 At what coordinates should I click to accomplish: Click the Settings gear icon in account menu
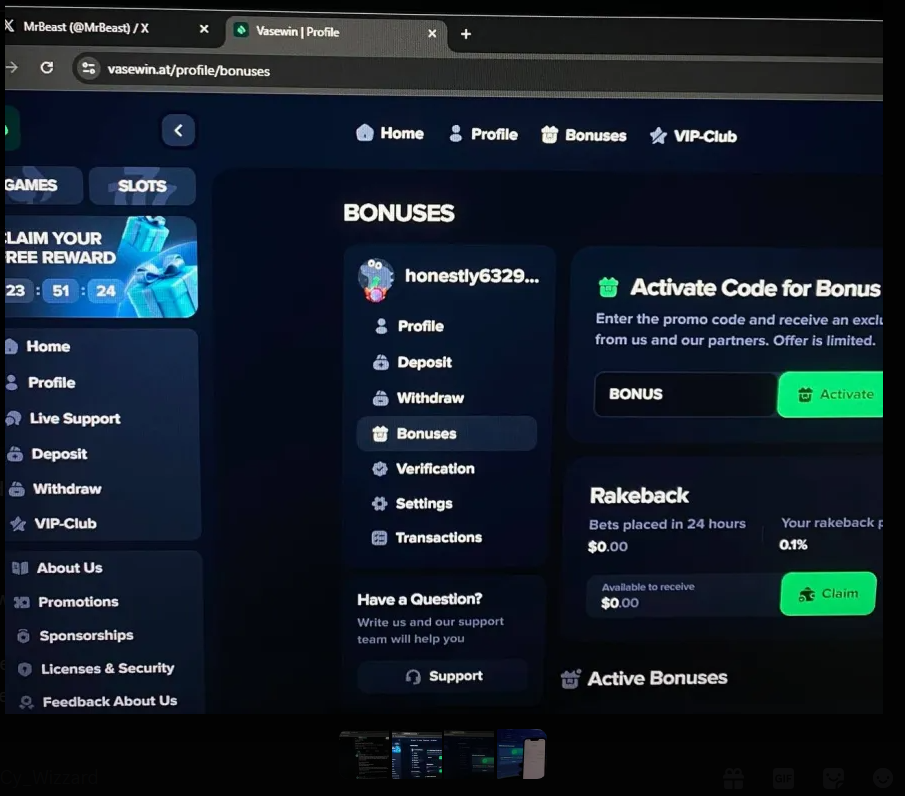click(x=379, y=503)
